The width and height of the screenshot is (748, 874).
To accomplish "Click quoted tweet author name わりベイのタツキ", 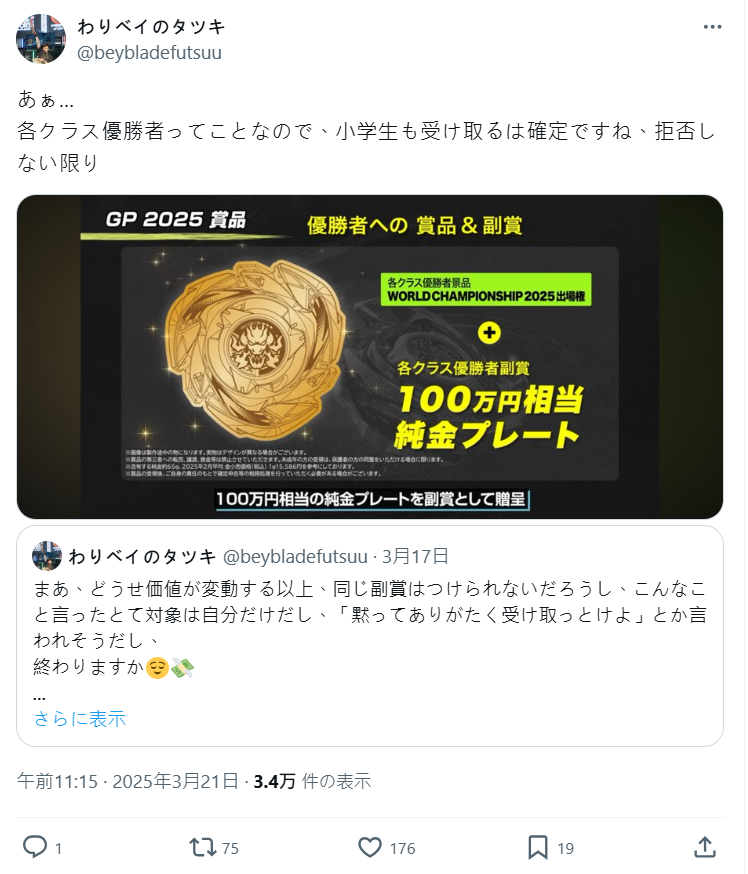I will [142, 556].
